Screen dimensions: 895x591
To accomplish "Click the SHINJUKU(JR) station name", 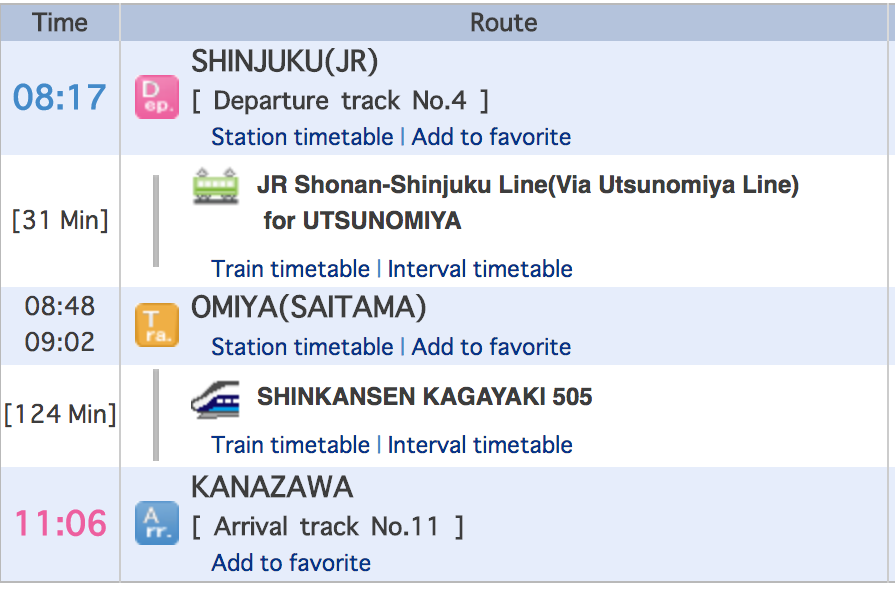I will (x=285, y=62).
